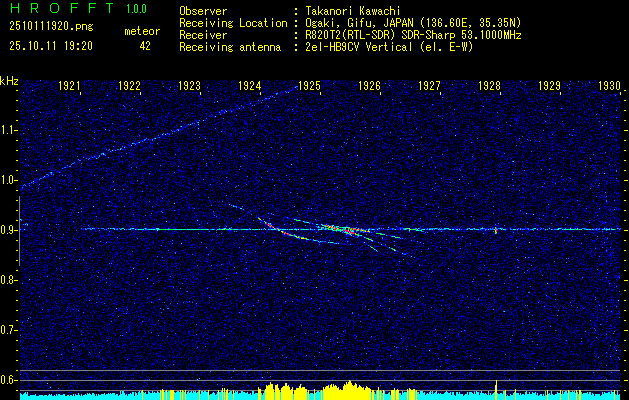Click the 1.0 kHz frequency label
This screenshot has height=400, width=629.
8,180
